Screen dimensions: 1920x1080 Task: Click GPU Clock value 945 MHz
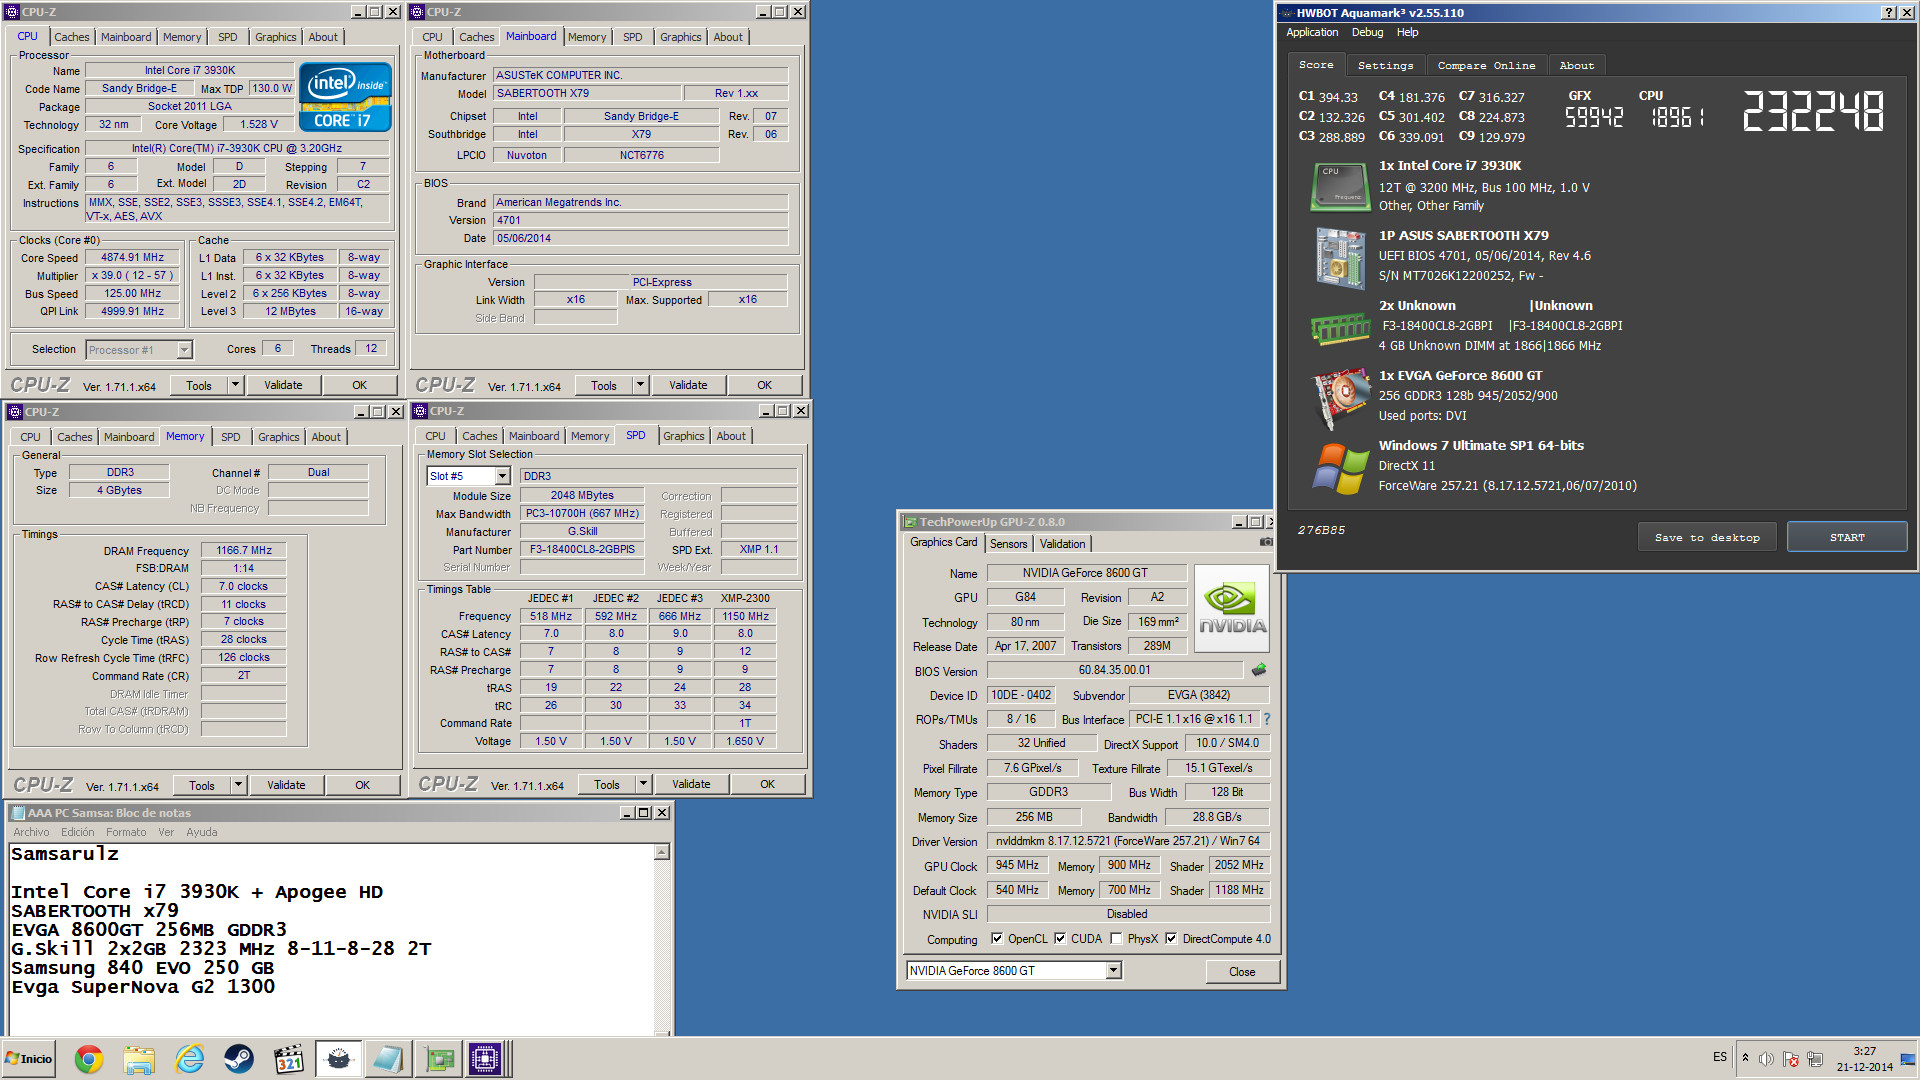[1017, 866]
